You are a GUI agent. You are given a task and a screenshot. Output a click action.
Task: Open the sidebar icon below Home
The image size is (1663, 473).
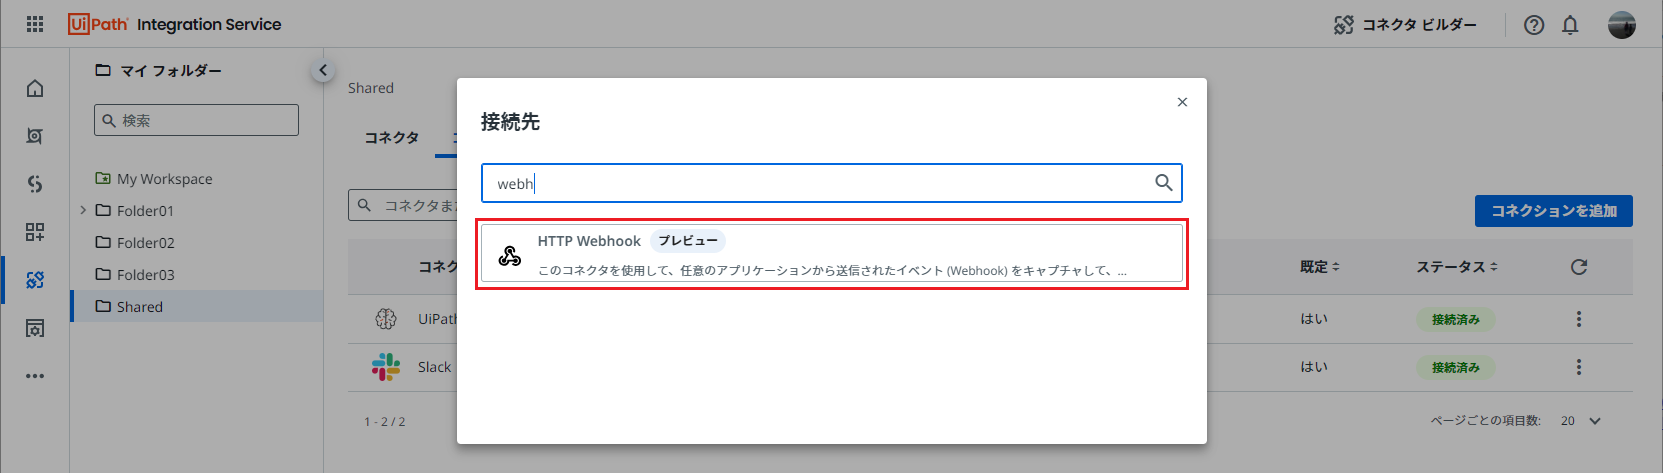(x=35, y=136)
